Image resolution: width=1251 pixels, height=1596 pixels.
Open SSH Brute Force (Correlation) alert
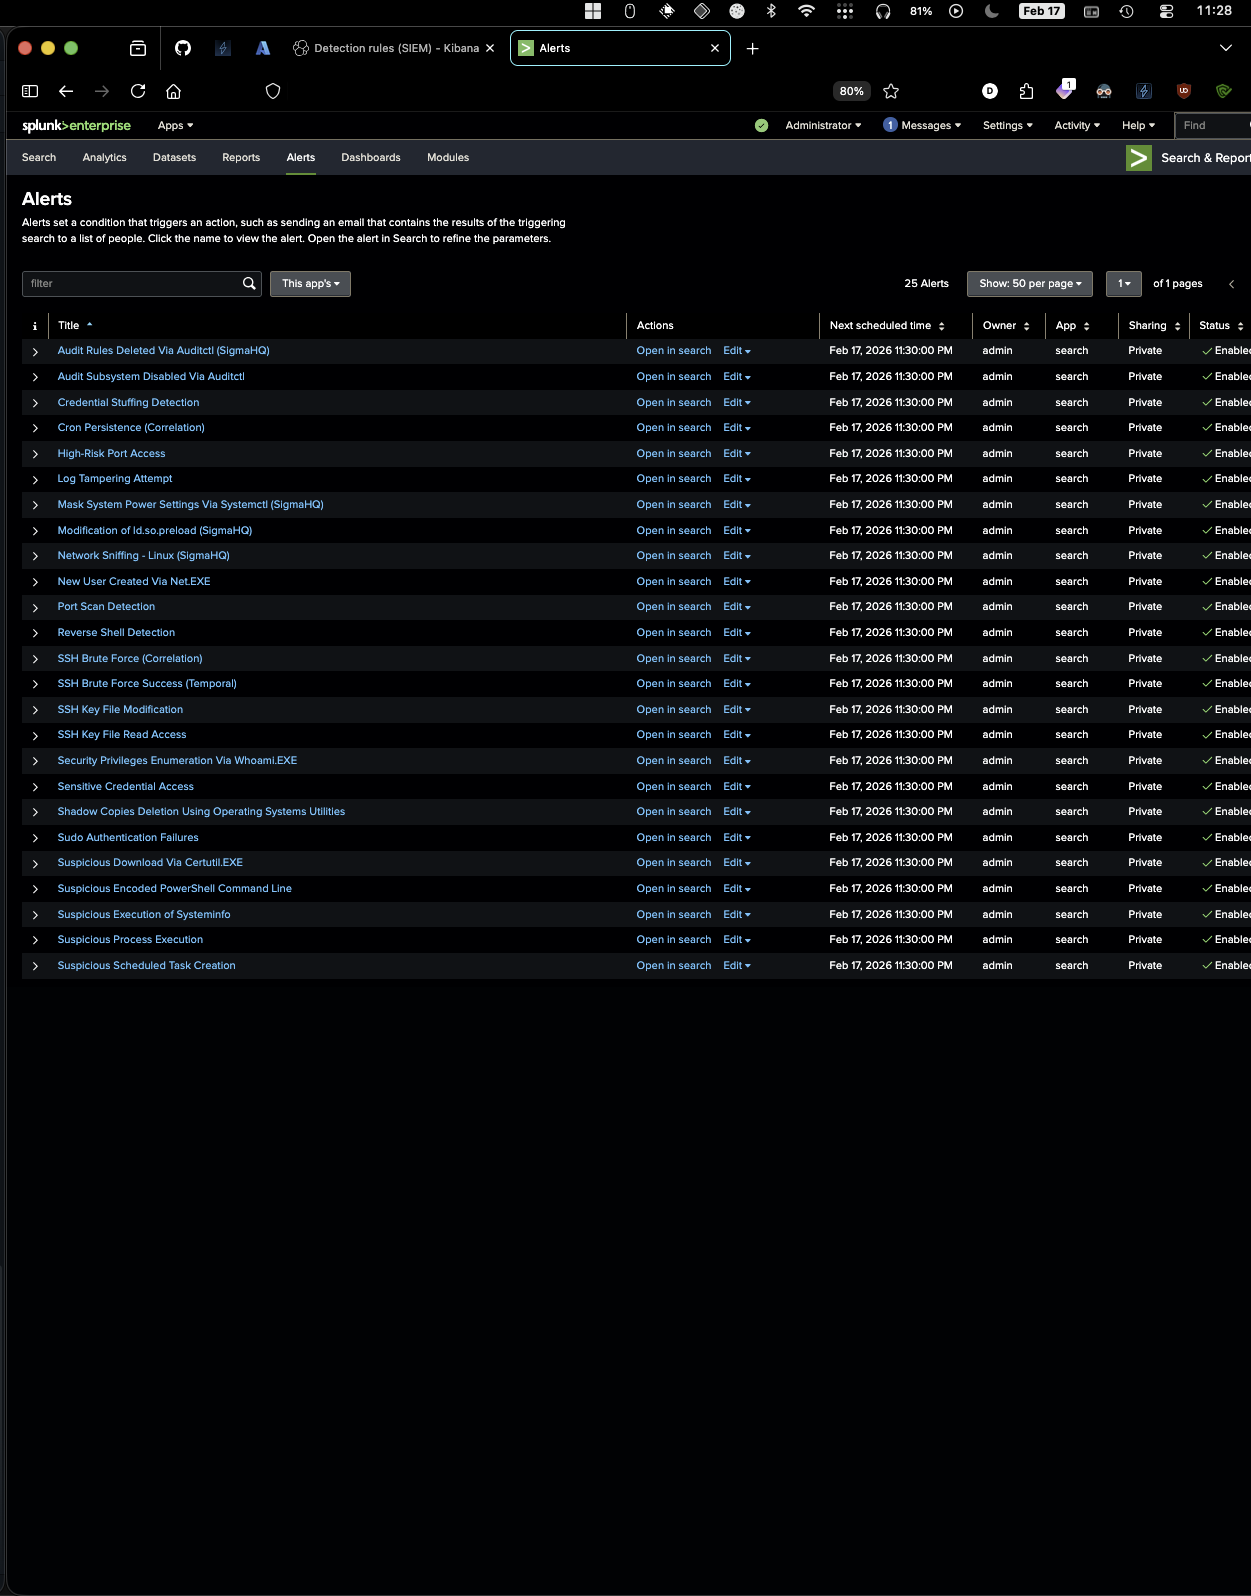[130, 659]
